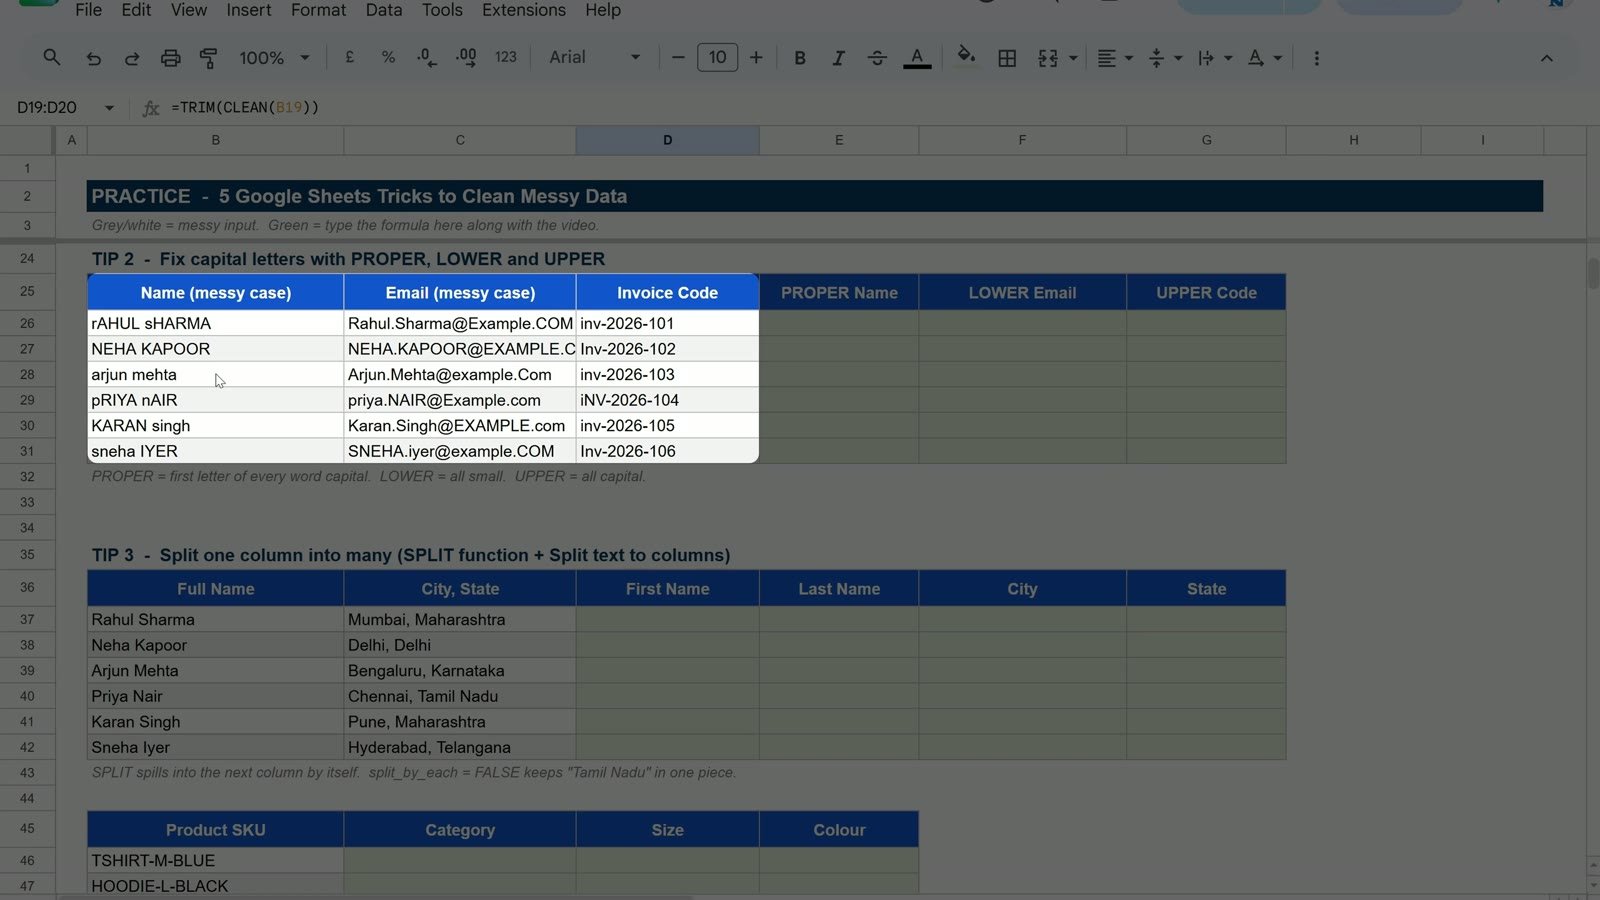The height and width of the screenshot is (900, 1600).
Task: Click the TIP 3 Split one column heading
Action: (411, 555)
